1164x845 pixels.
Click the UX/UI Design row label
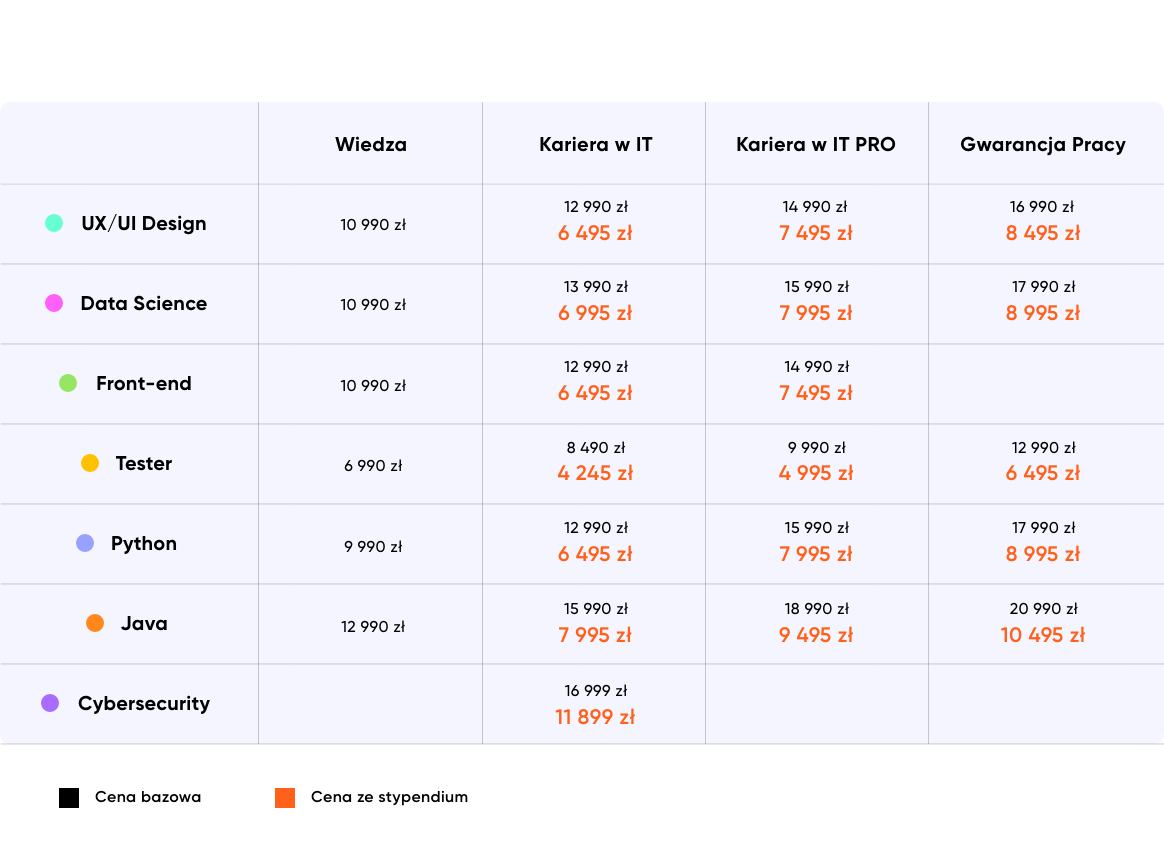(144, 224)
